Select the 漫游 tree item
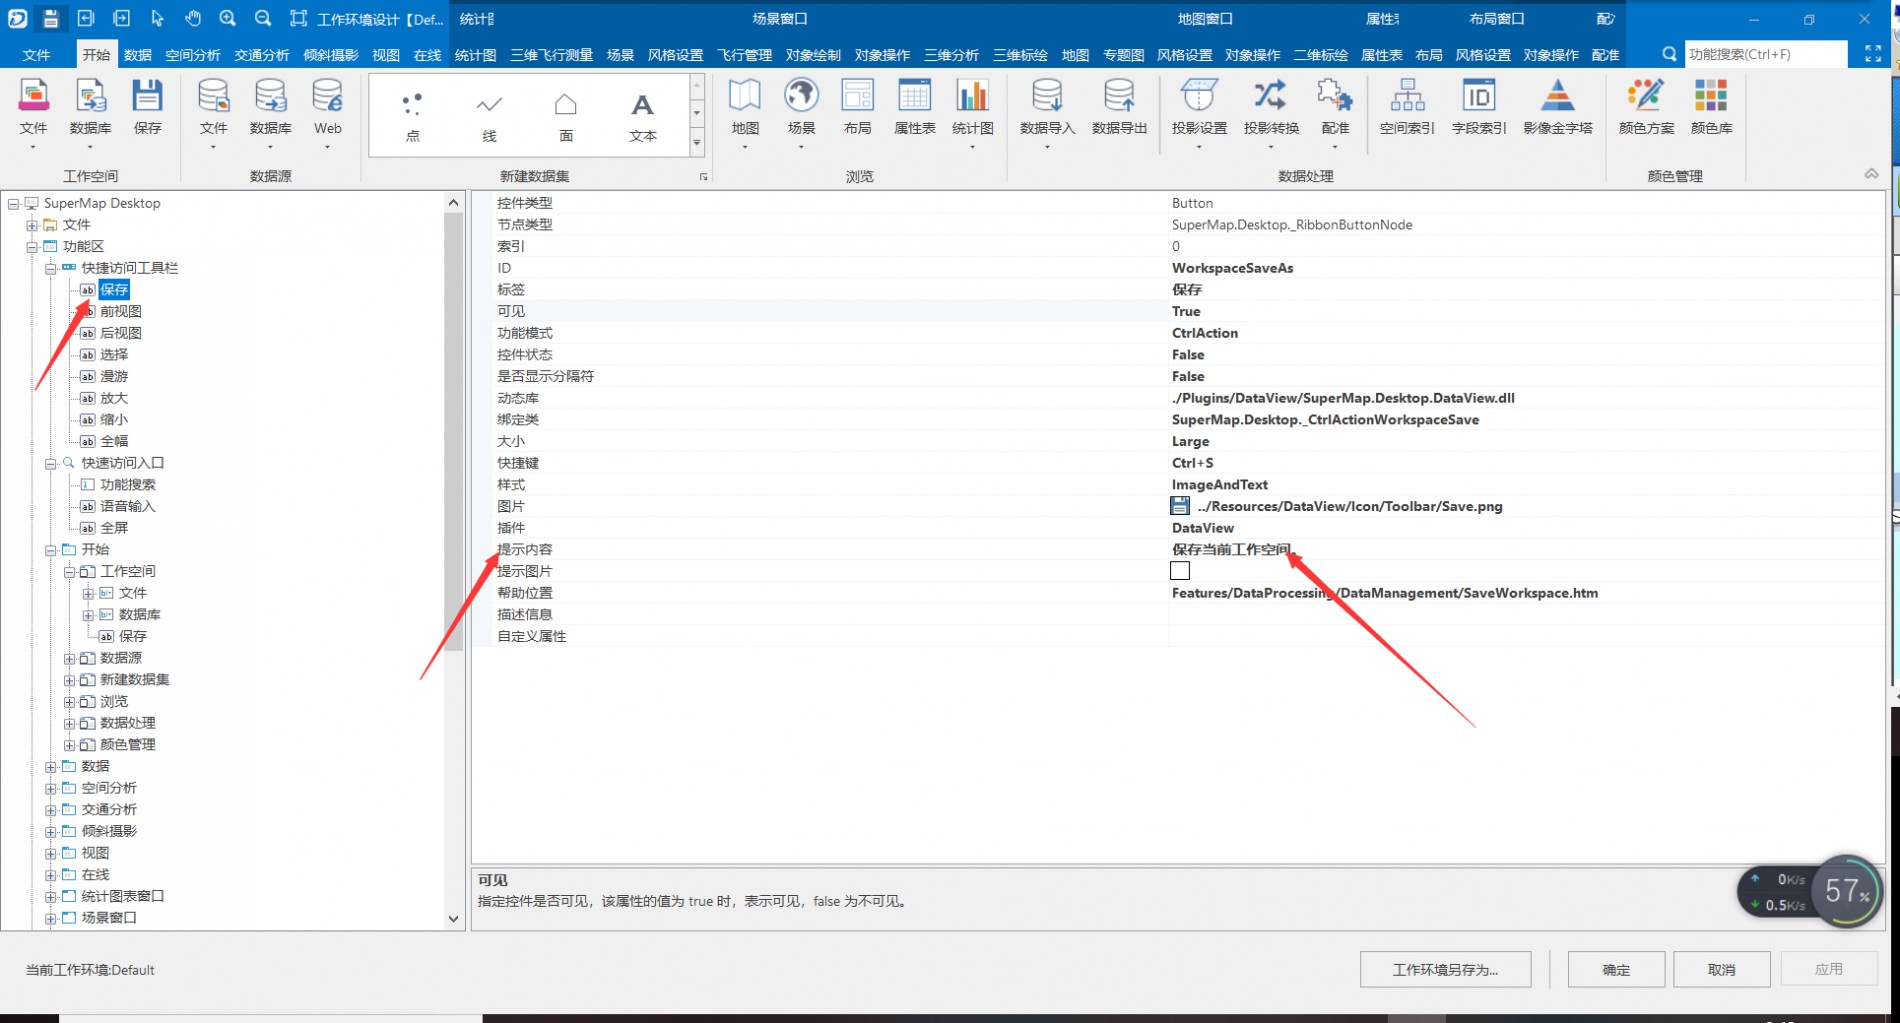Viewport: 1900px width, 1023px height. coord(114,376)
